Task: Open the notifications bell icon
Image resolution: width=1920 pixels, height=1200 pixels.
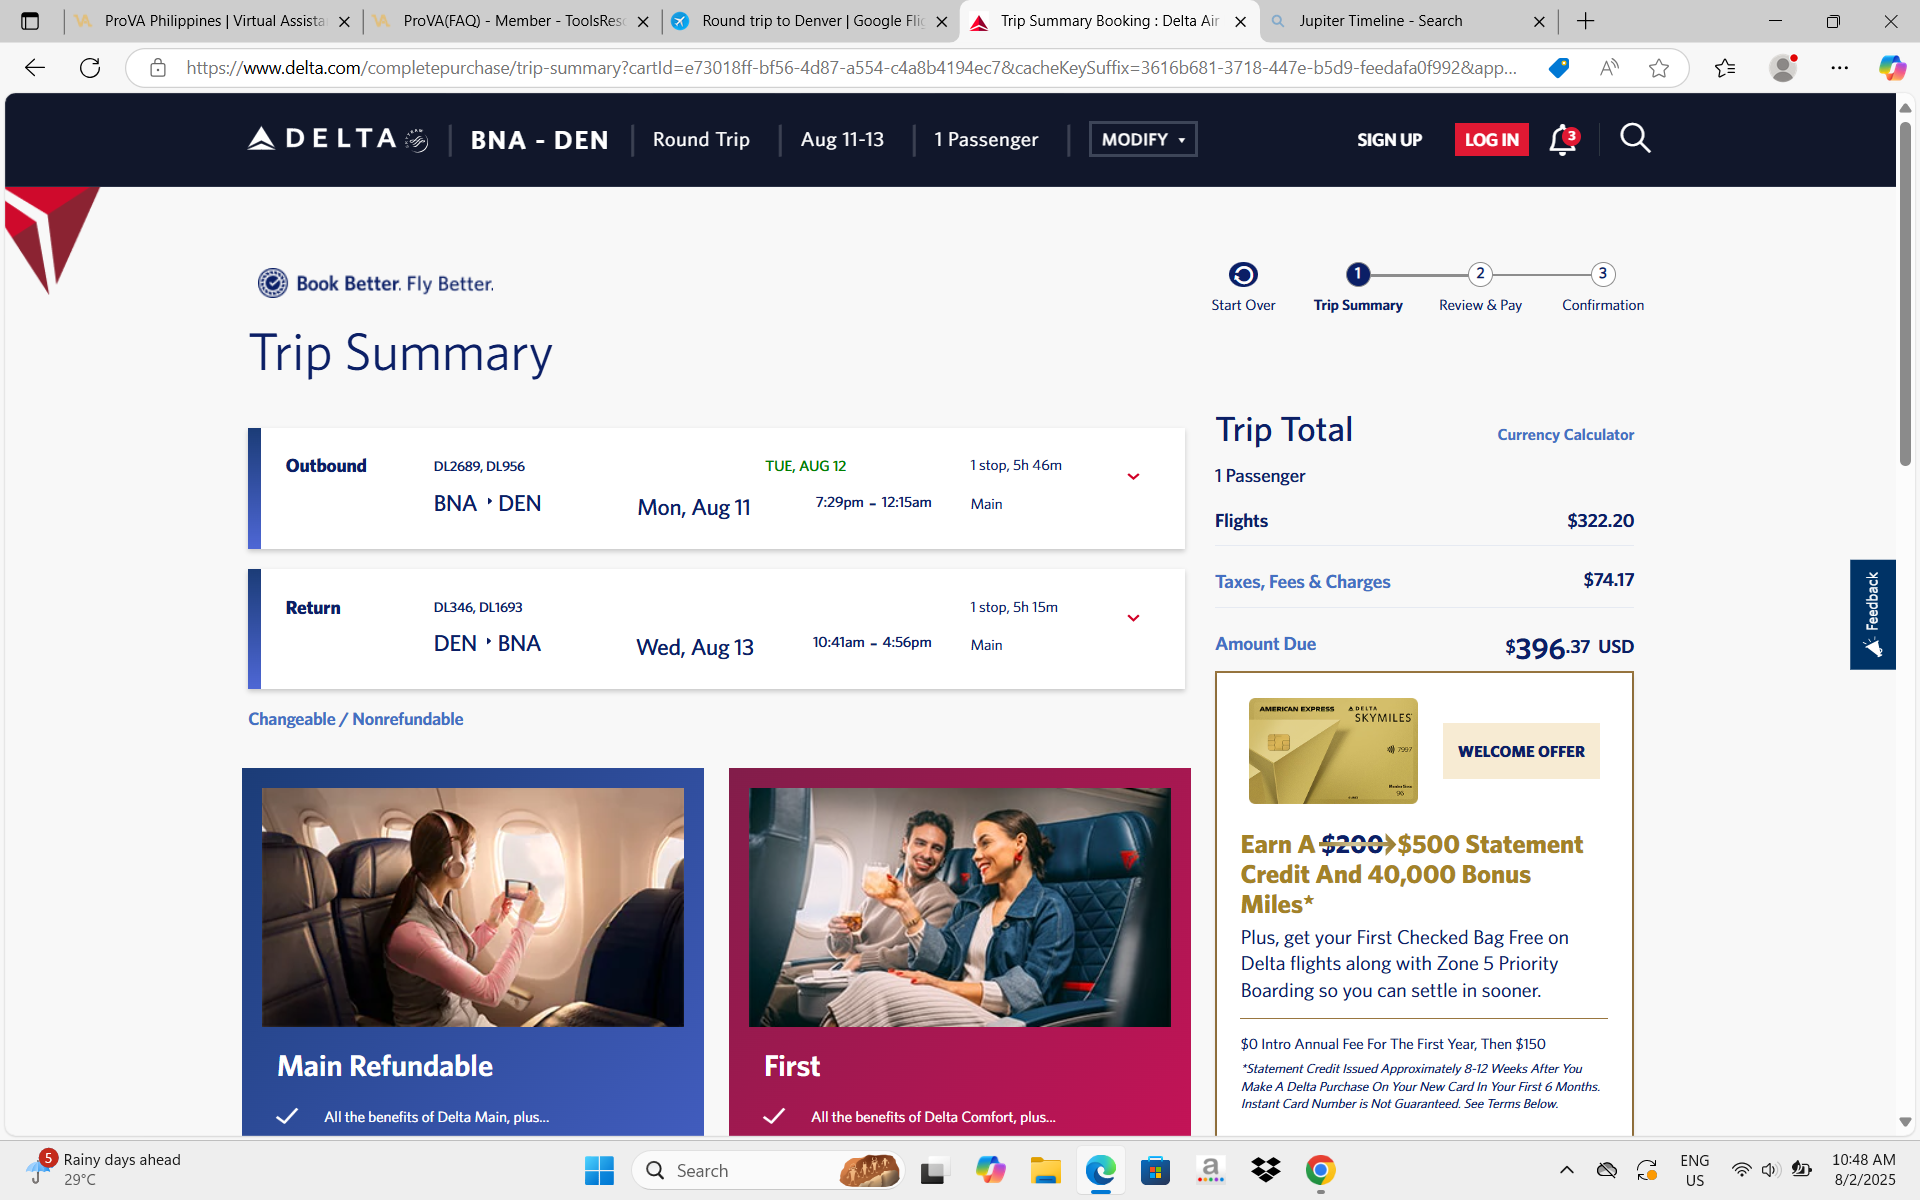Action: tap(1563, 140)
